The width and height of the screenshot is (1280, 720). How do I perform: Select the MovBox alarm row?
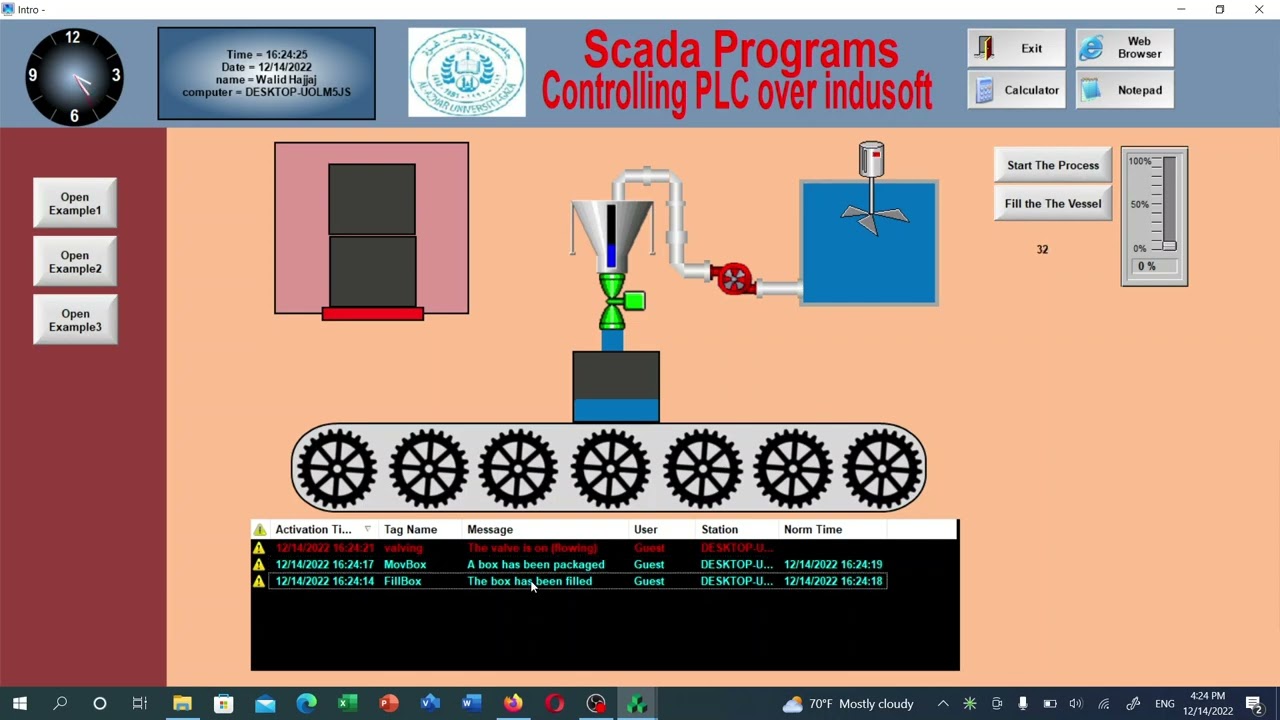[x=569, y=564]
